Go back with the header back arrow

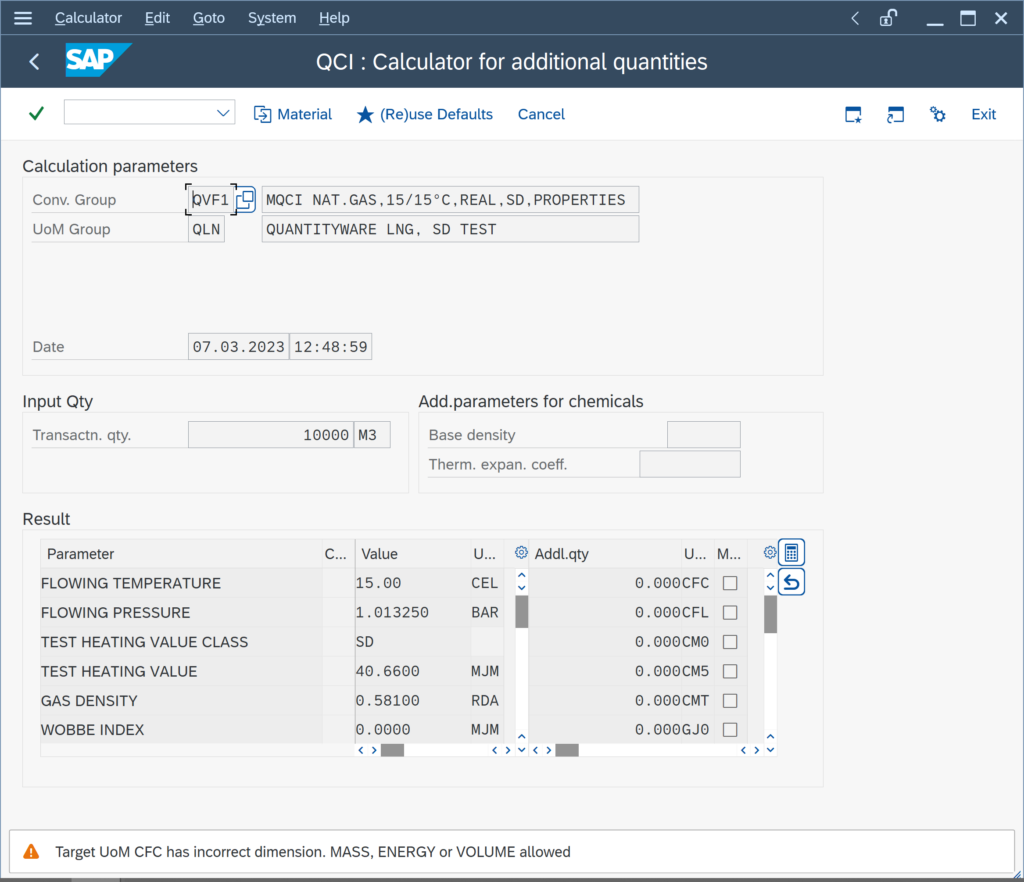click(x=35, y=61)
